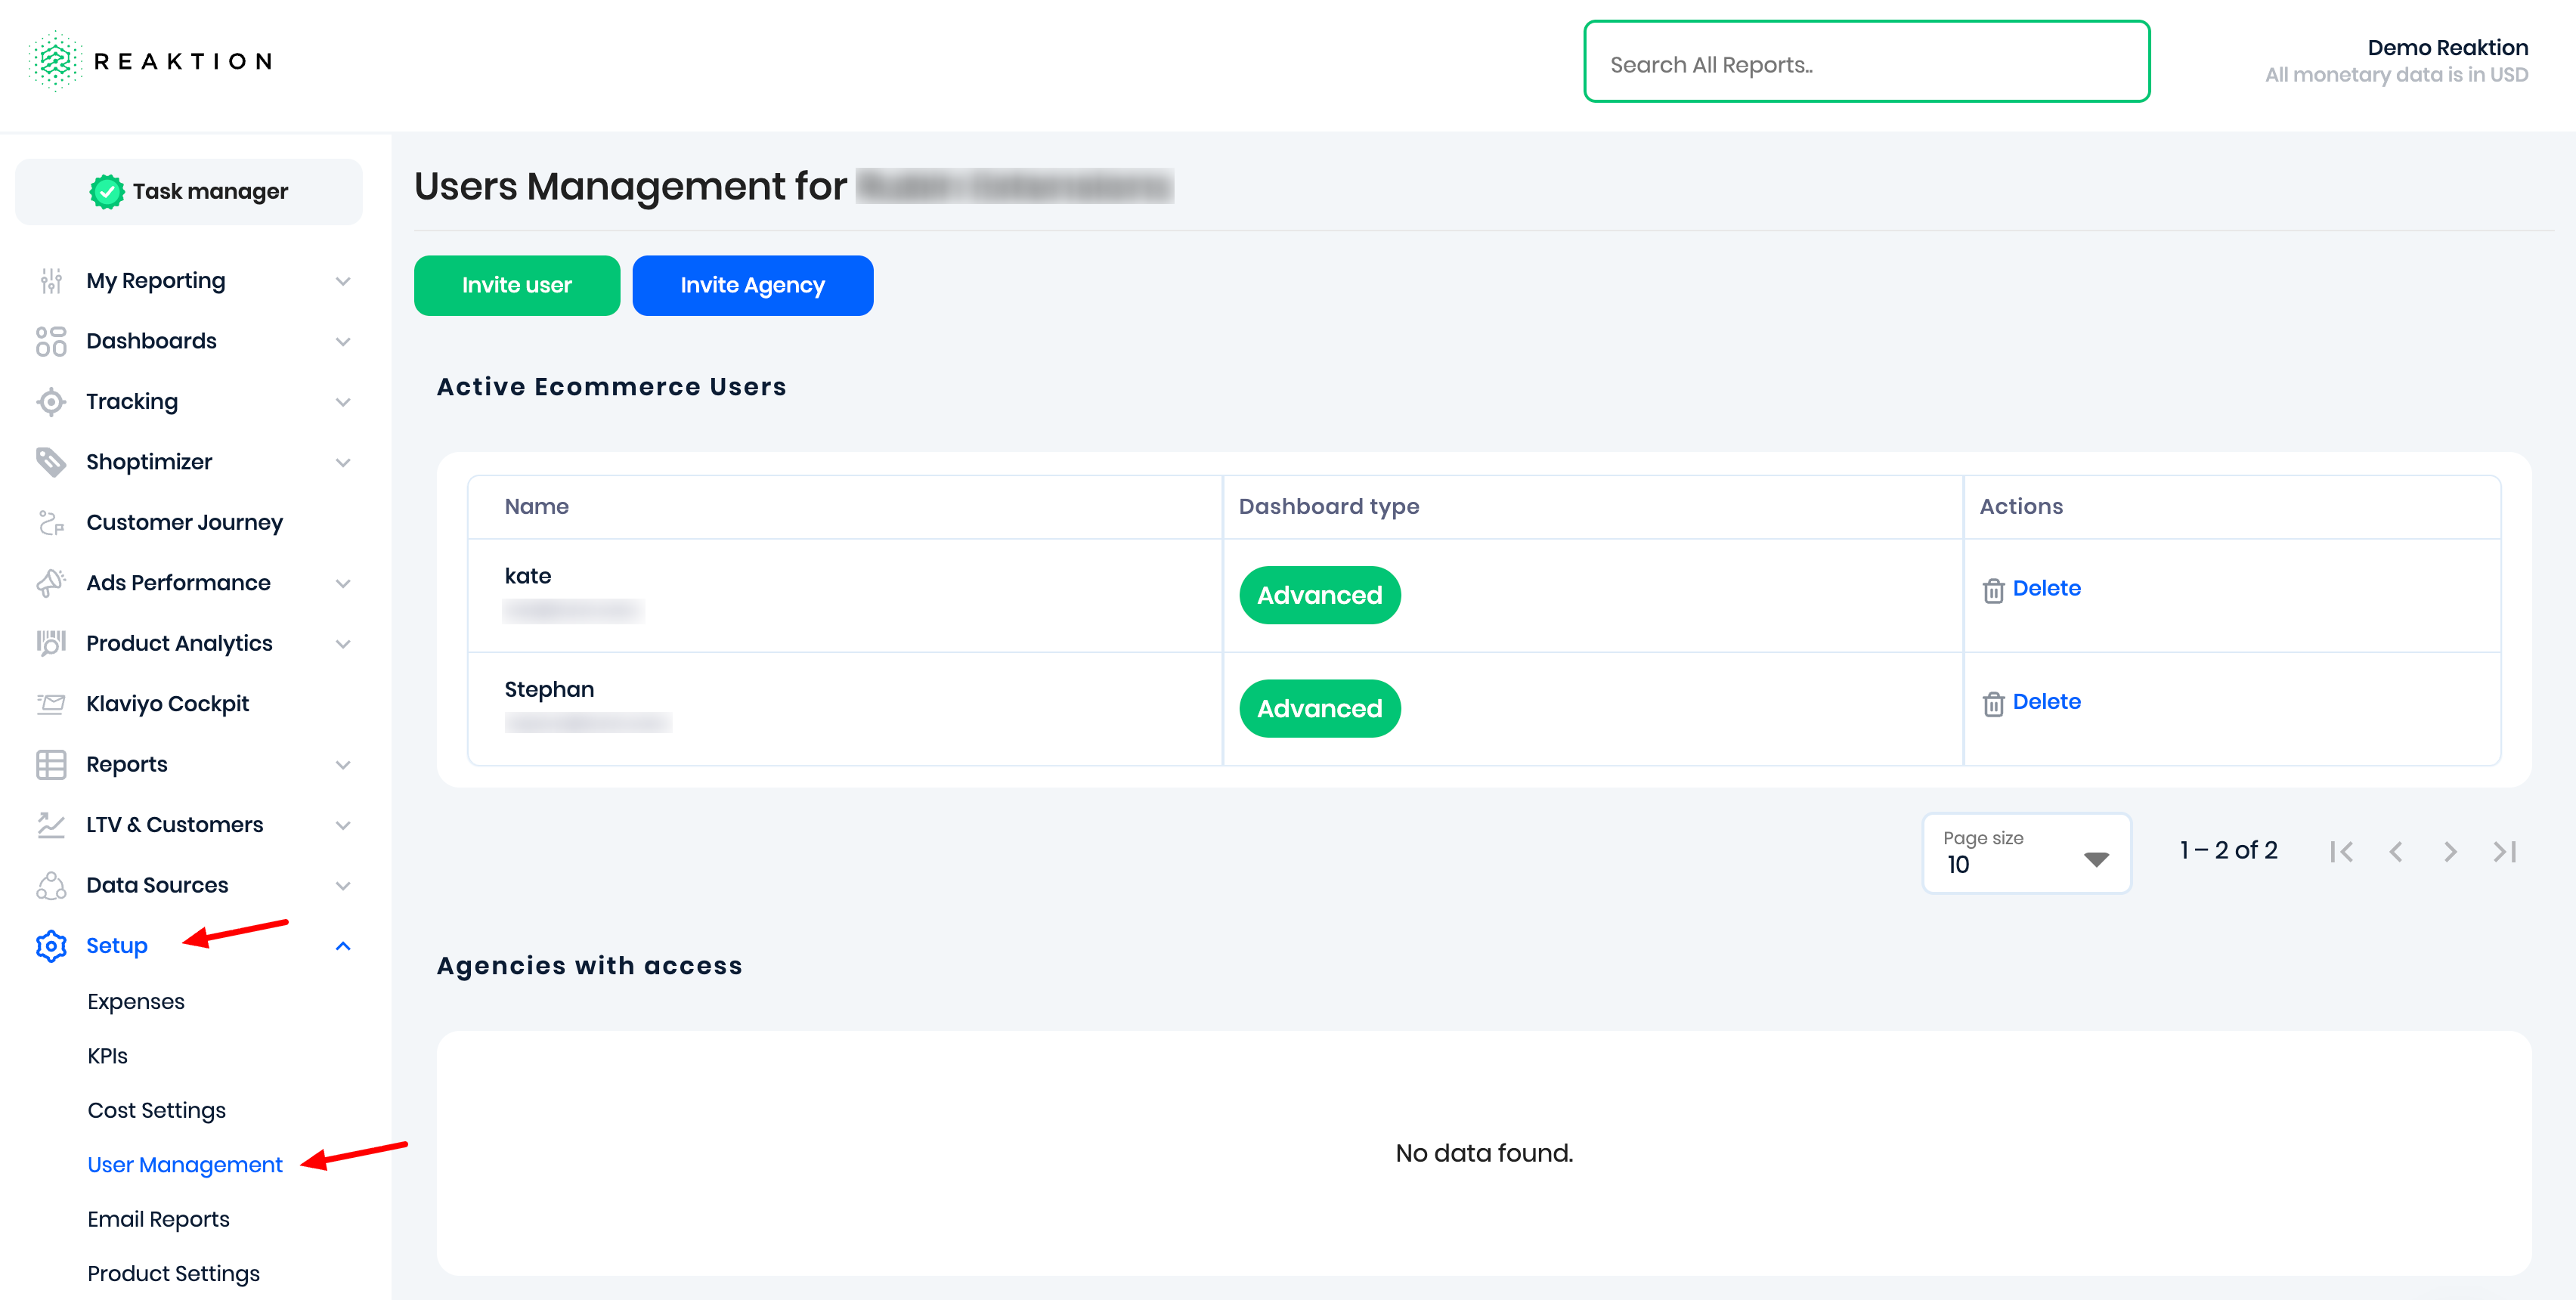Click the Tracking target icon
This screenshot has height=1300, width=2576.
51,402
